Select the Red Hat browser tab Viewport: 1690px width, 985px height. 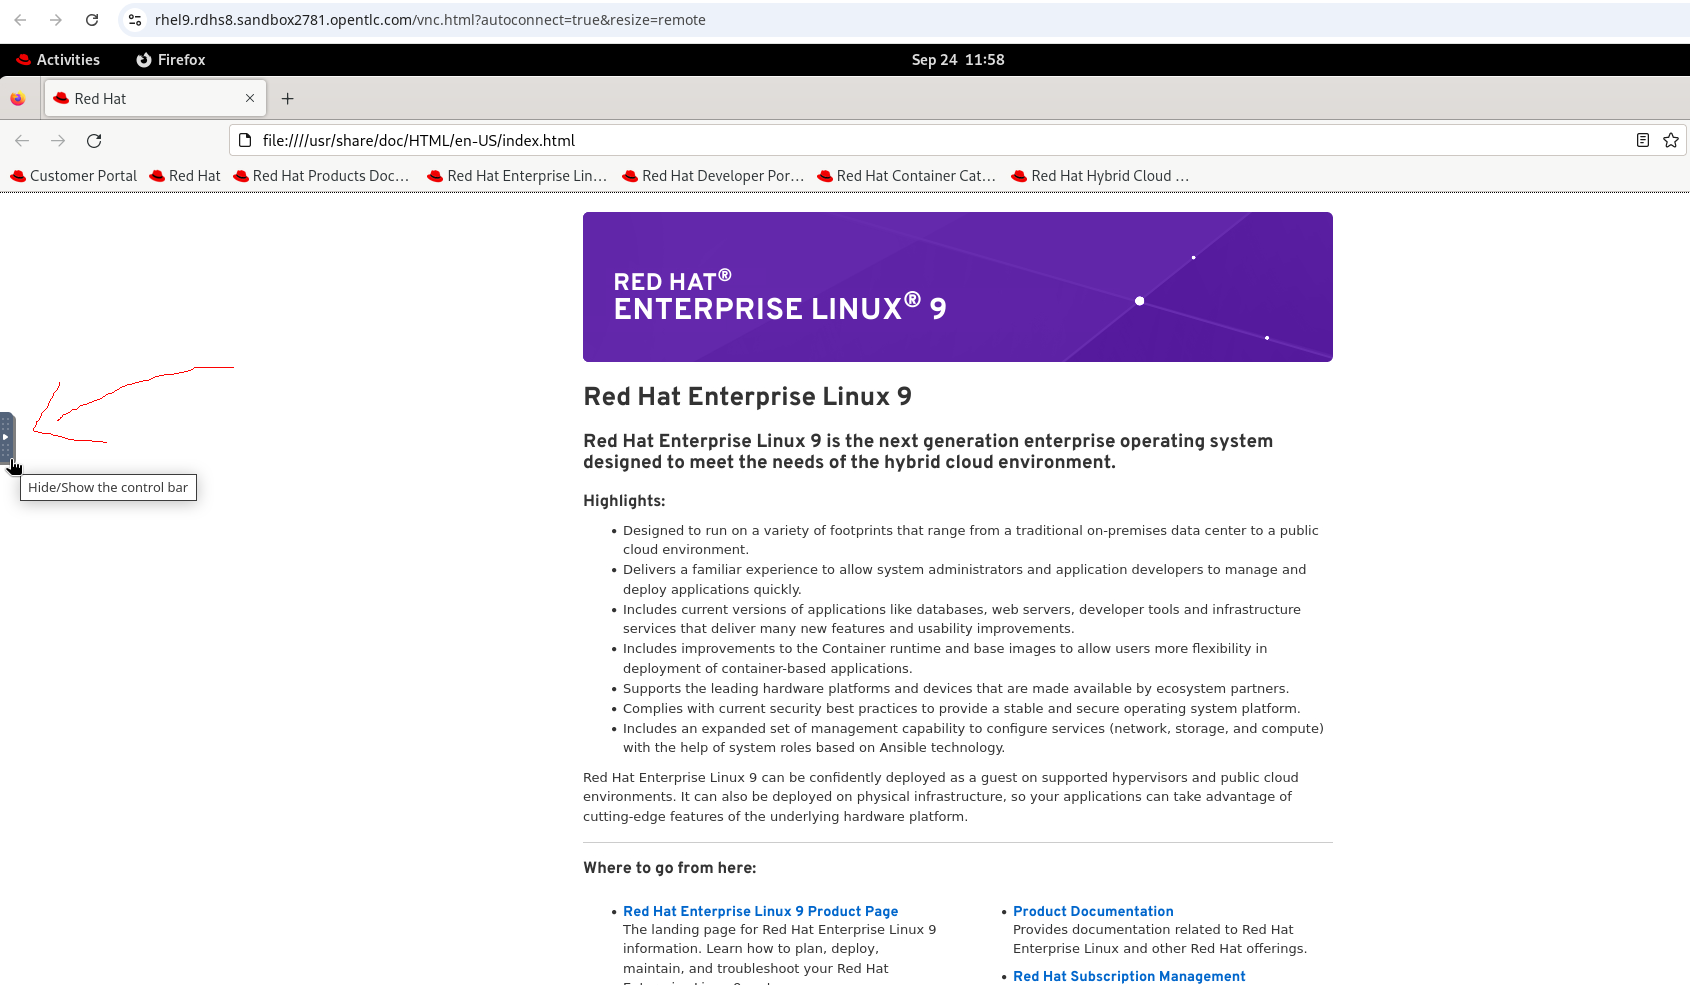point(155,99)
